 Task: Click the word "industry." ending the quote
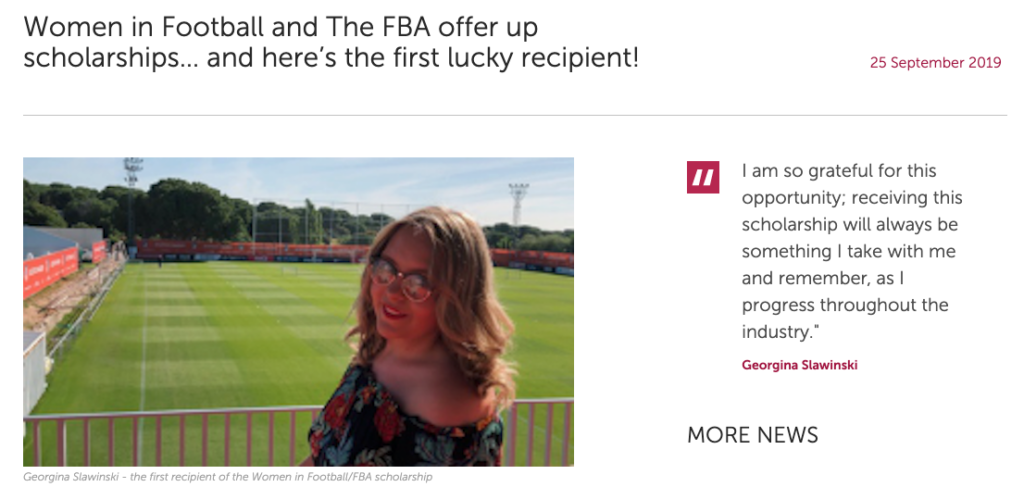click(x=782, y=330)
